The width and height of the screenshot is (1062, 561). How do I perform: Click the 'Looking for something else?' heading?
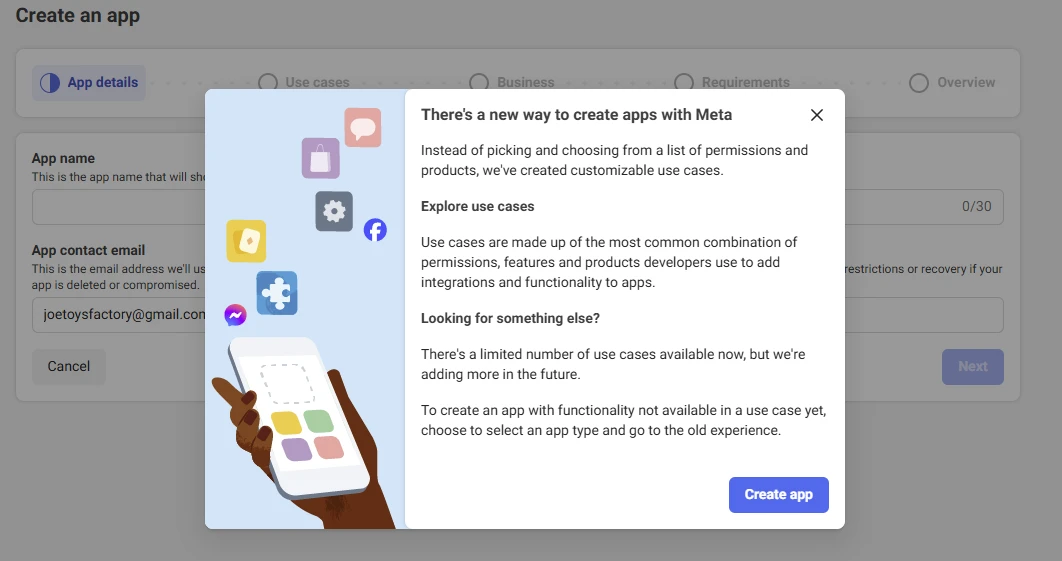pyautogui.click(x=510, y=318)
